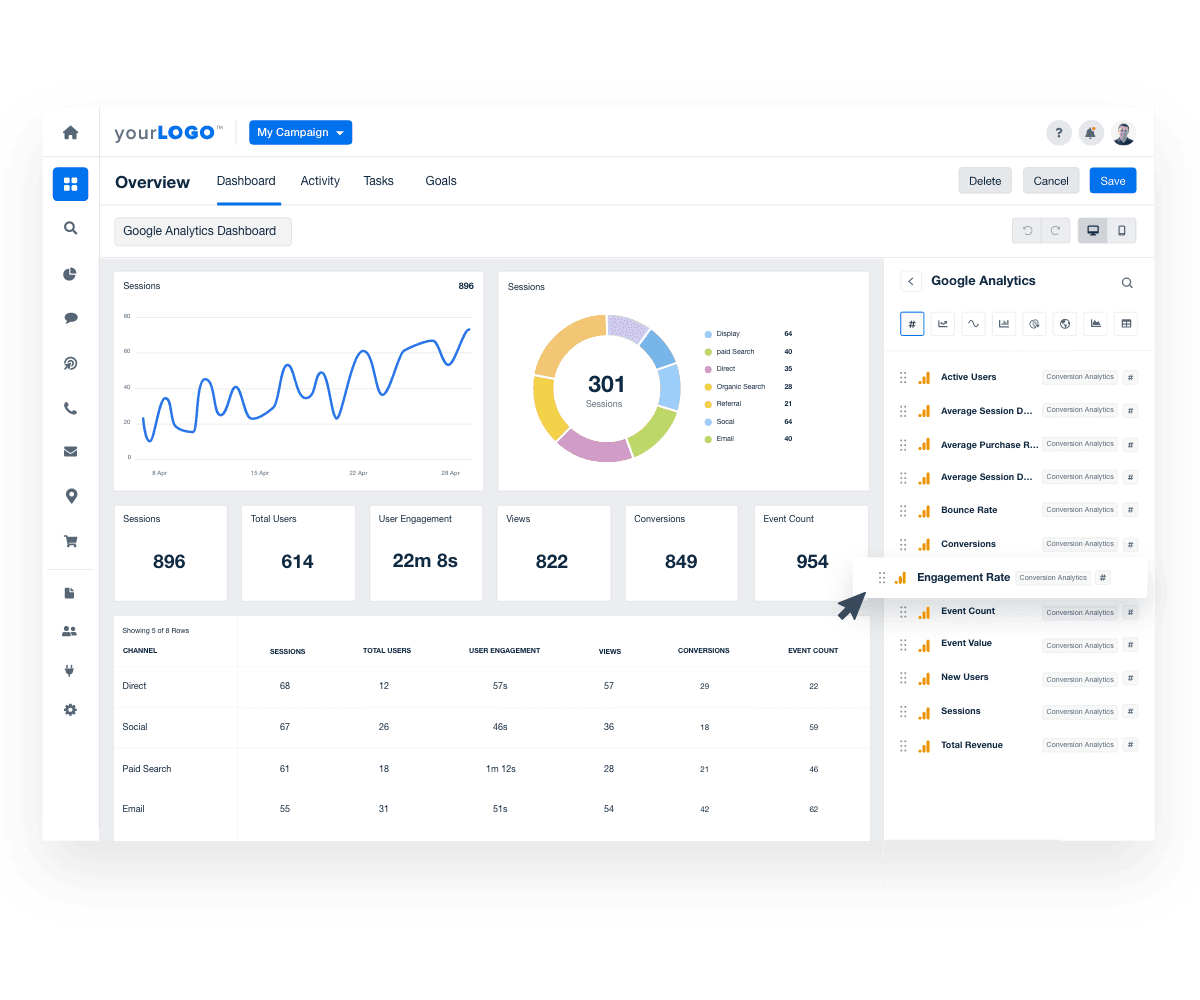The image size is (1200, 1000).
Task: Pick the pie chart widget type
Action: 1034,323
